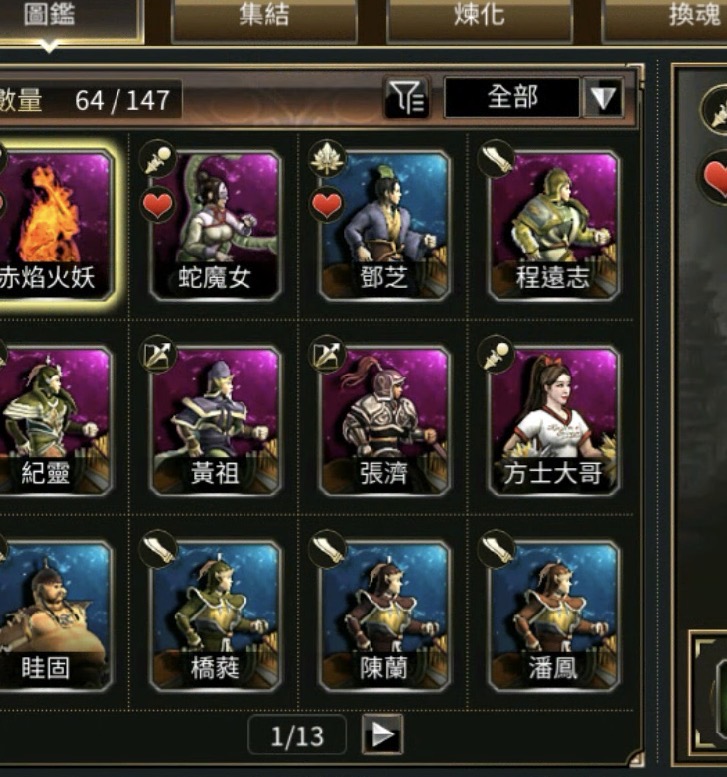Click the sword icon on 橋蕤 card
This screenshot has height=777, width=727.
click(x=158, y=549)
